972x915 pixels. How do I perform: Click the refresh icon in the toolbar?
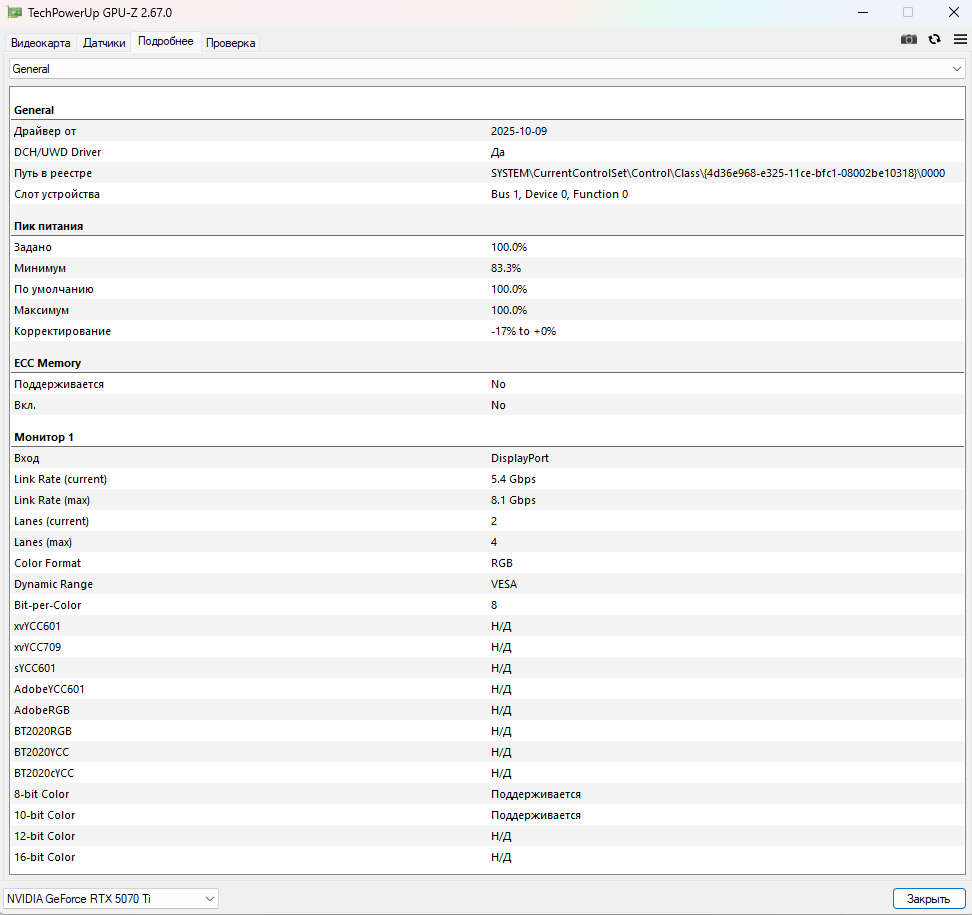934,39
